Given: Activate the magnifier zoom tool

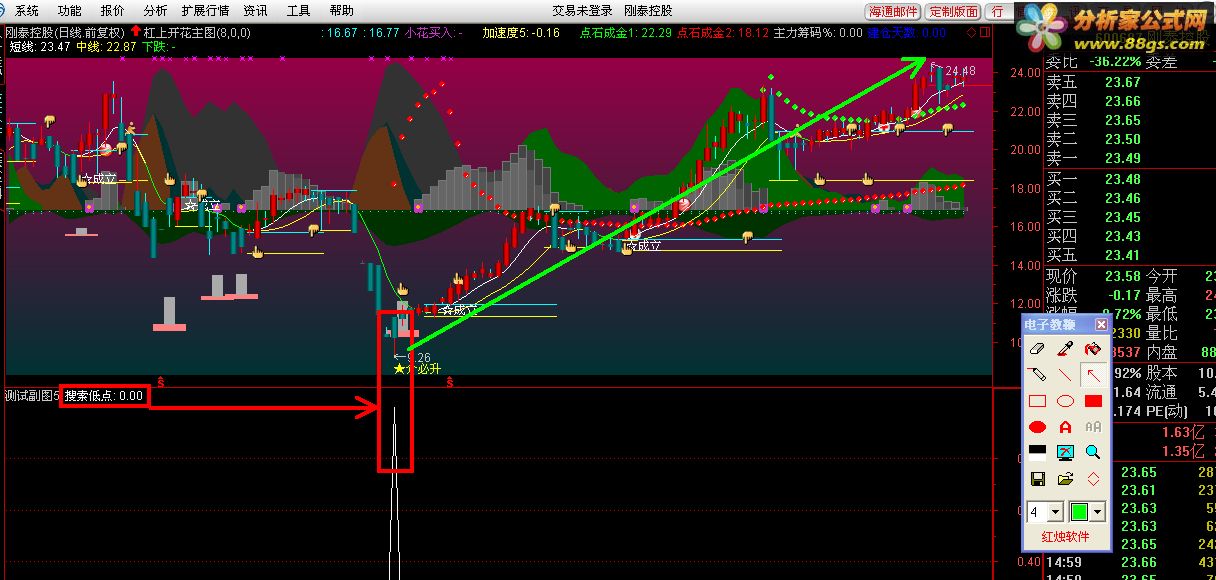Looking at the screenshot, I should click(x=1093, y=452).
